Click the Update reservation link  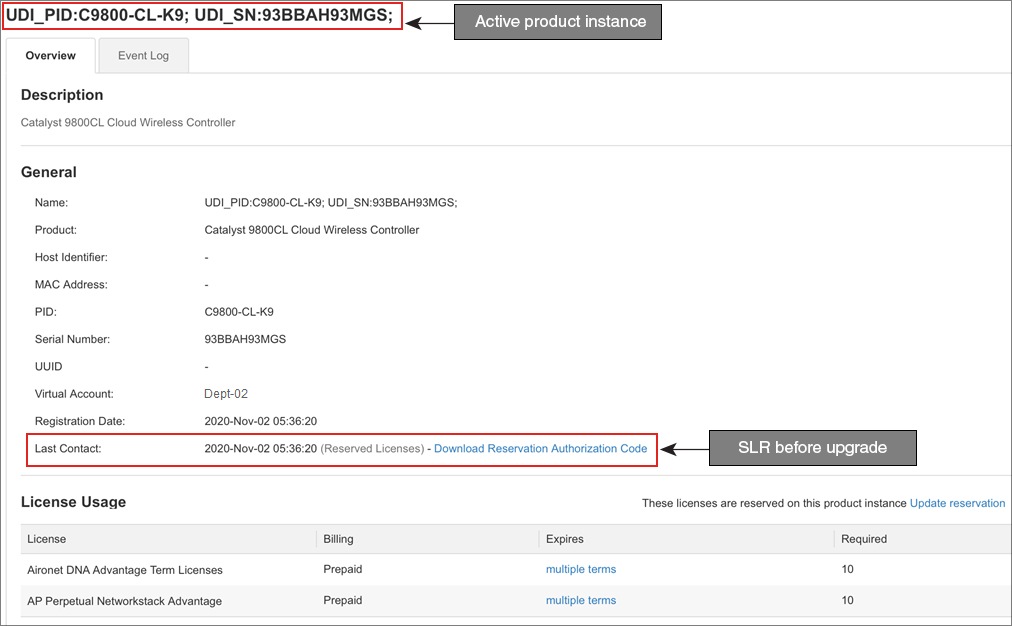tap(957, 503)
